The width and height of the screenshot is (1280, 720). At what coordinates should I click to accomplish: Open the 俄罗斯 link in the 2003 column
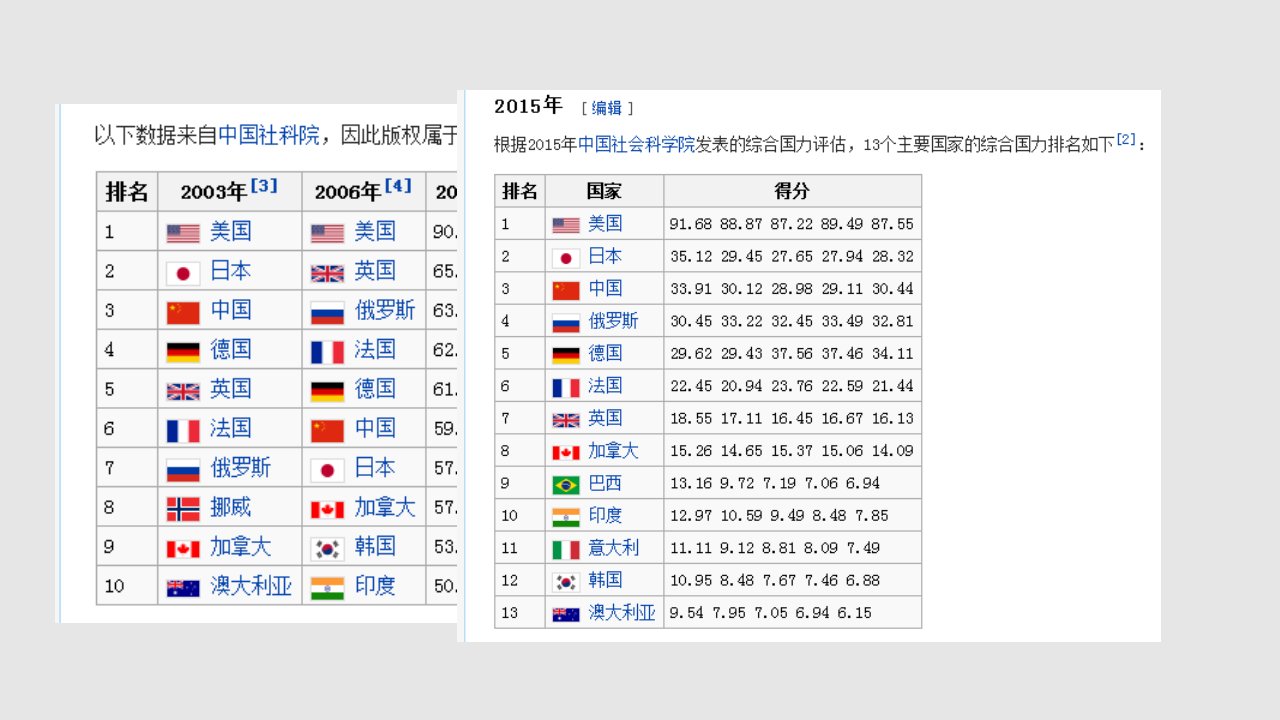(240, 469)
